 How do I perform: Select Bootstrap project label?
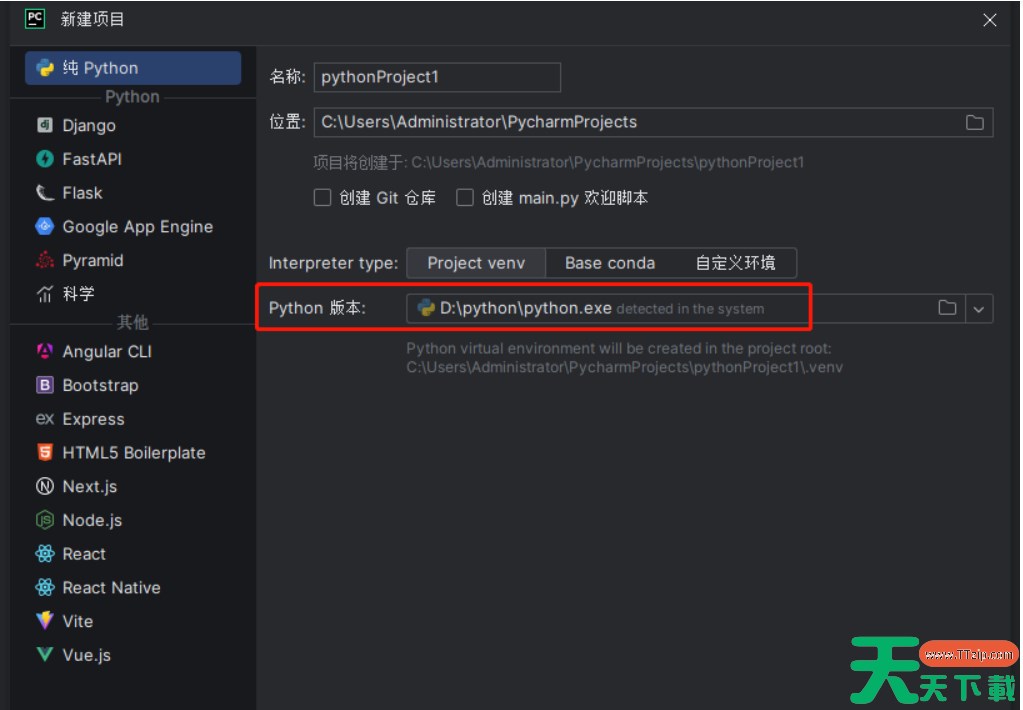pos(100,386)
